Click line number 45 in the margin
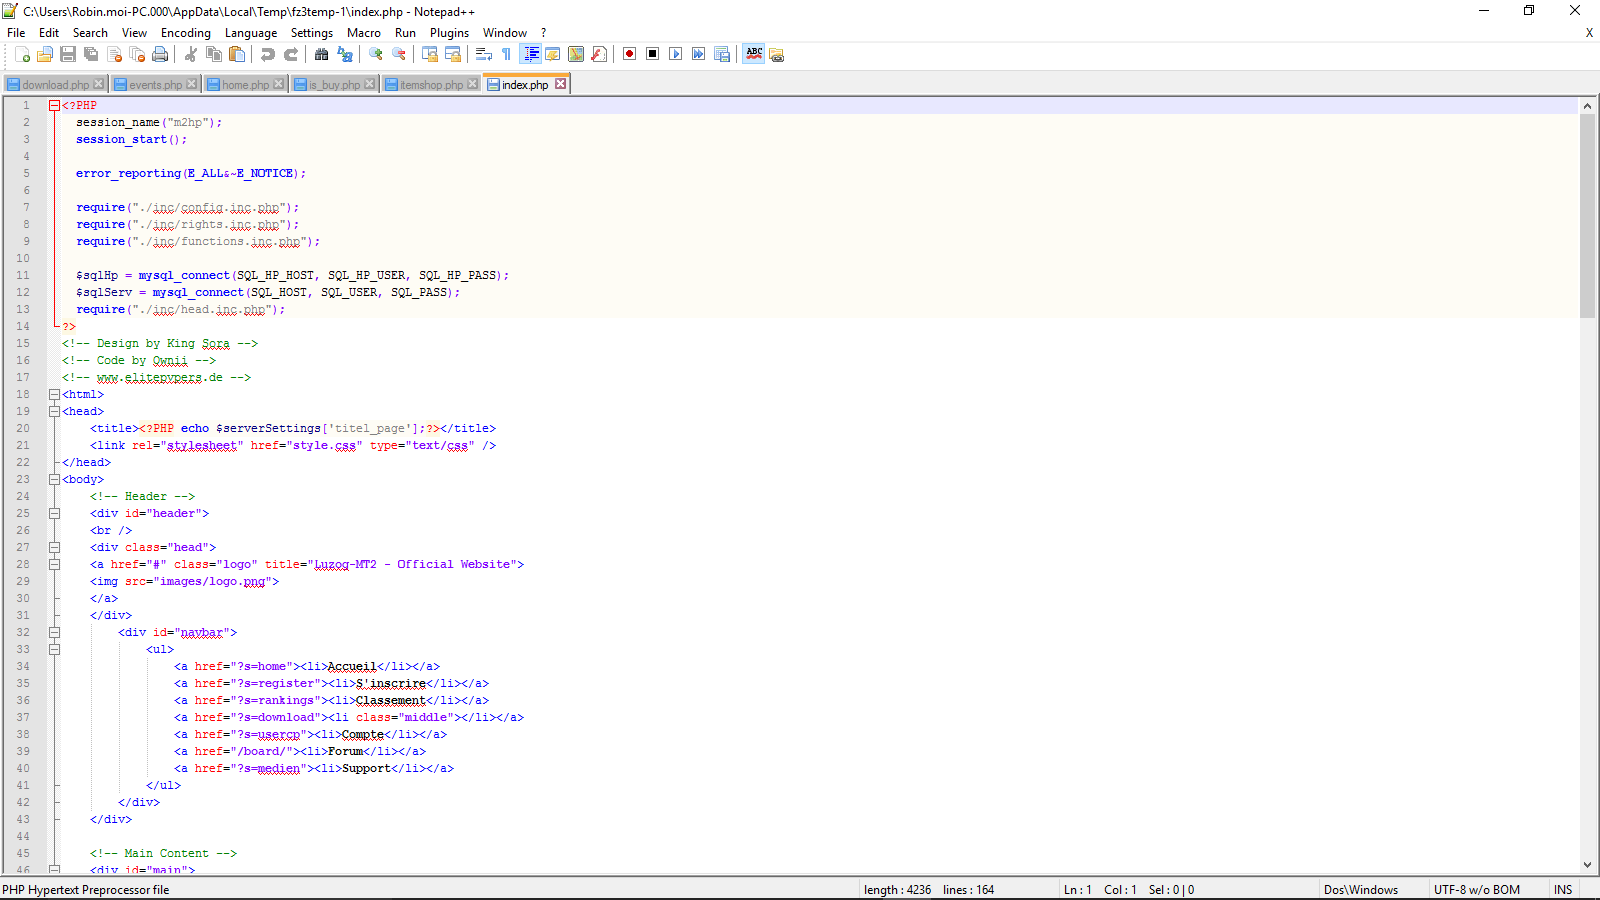Image resolution: width=1600 pixels, height=900 pixels. click(23, 853)
